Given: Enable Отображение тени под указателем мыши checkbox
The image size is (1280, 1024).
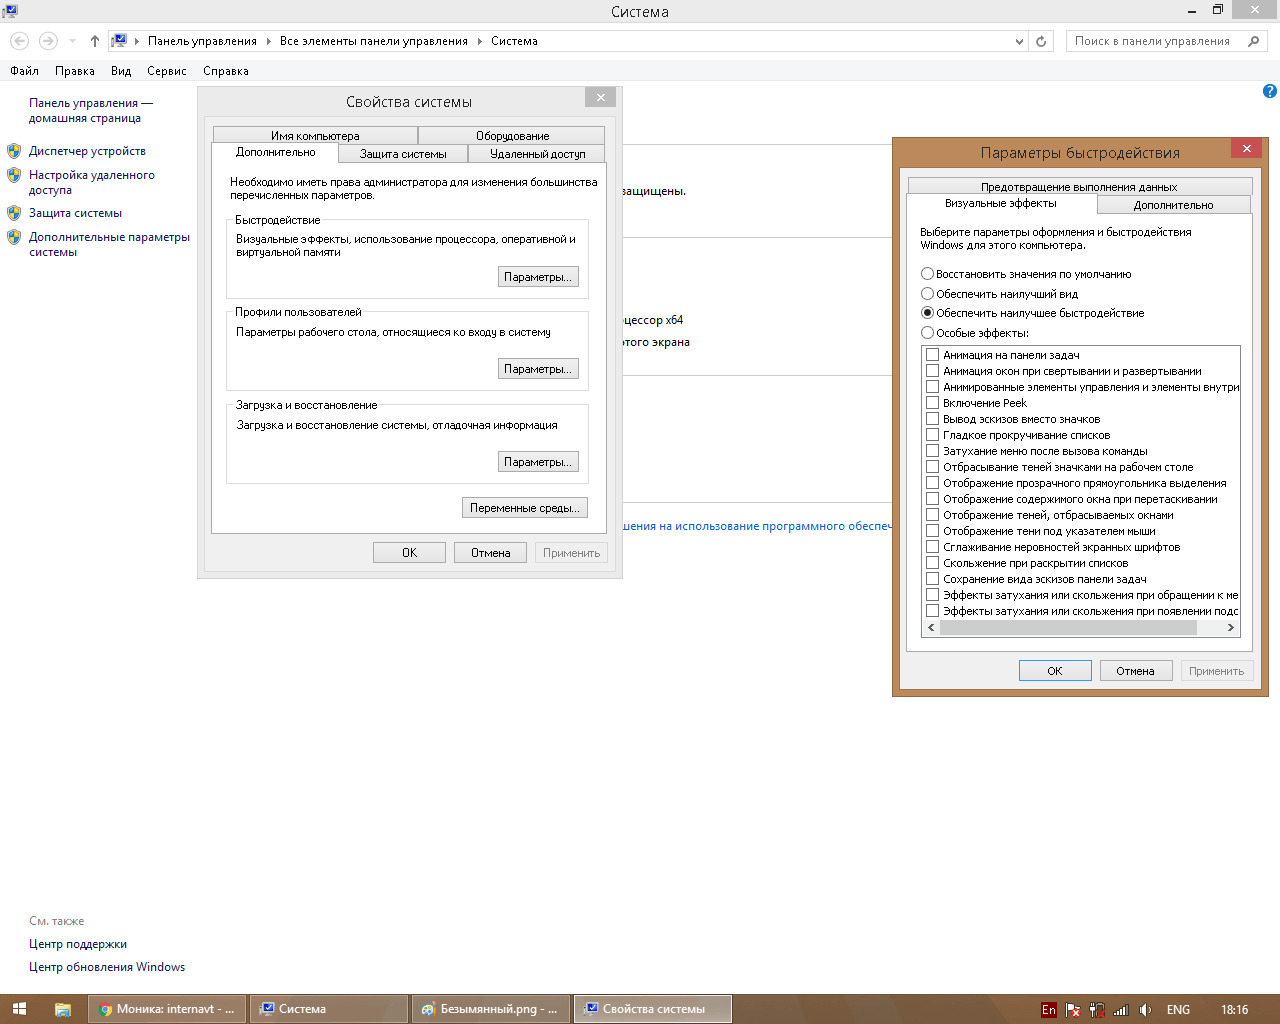Looking at the screenshot, I should [x=933, y=531].
